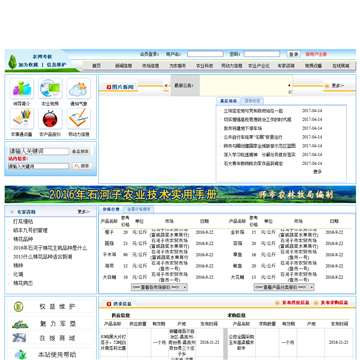Screen dimensions: 360x360
Task: Open expert question 2016年石河子棉花主栽品种是什么
Action: (50, 248)
